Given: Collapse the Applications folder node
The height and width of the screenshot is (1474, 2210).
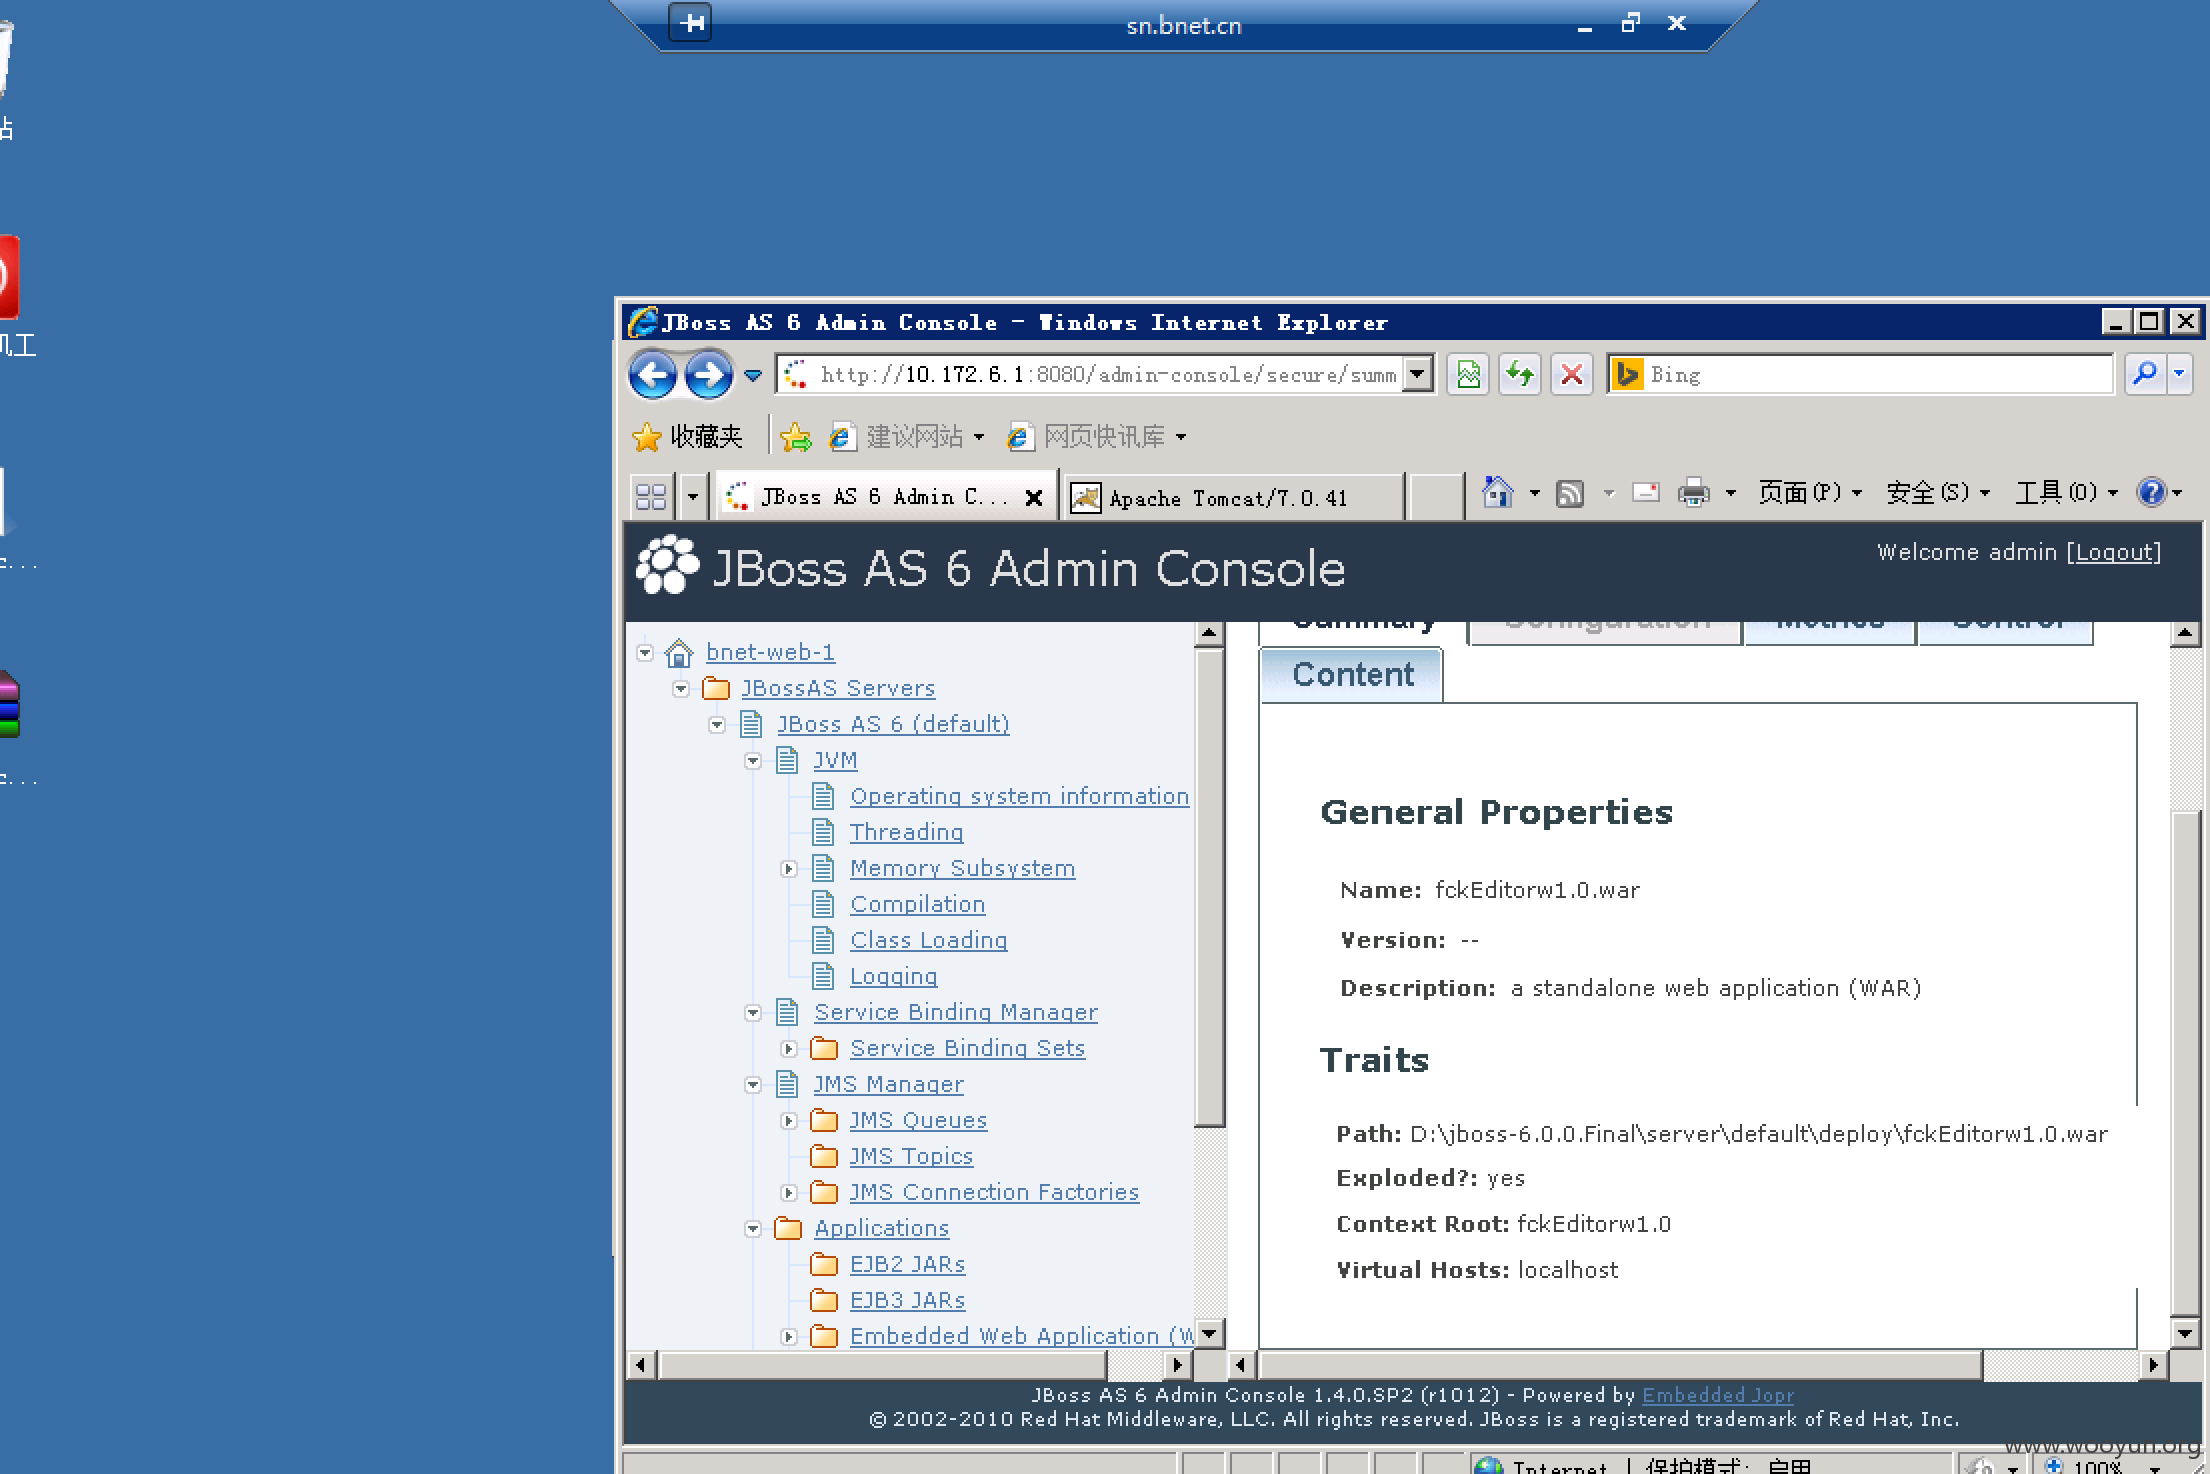Looking at the screenshot, I should 753,1229.
